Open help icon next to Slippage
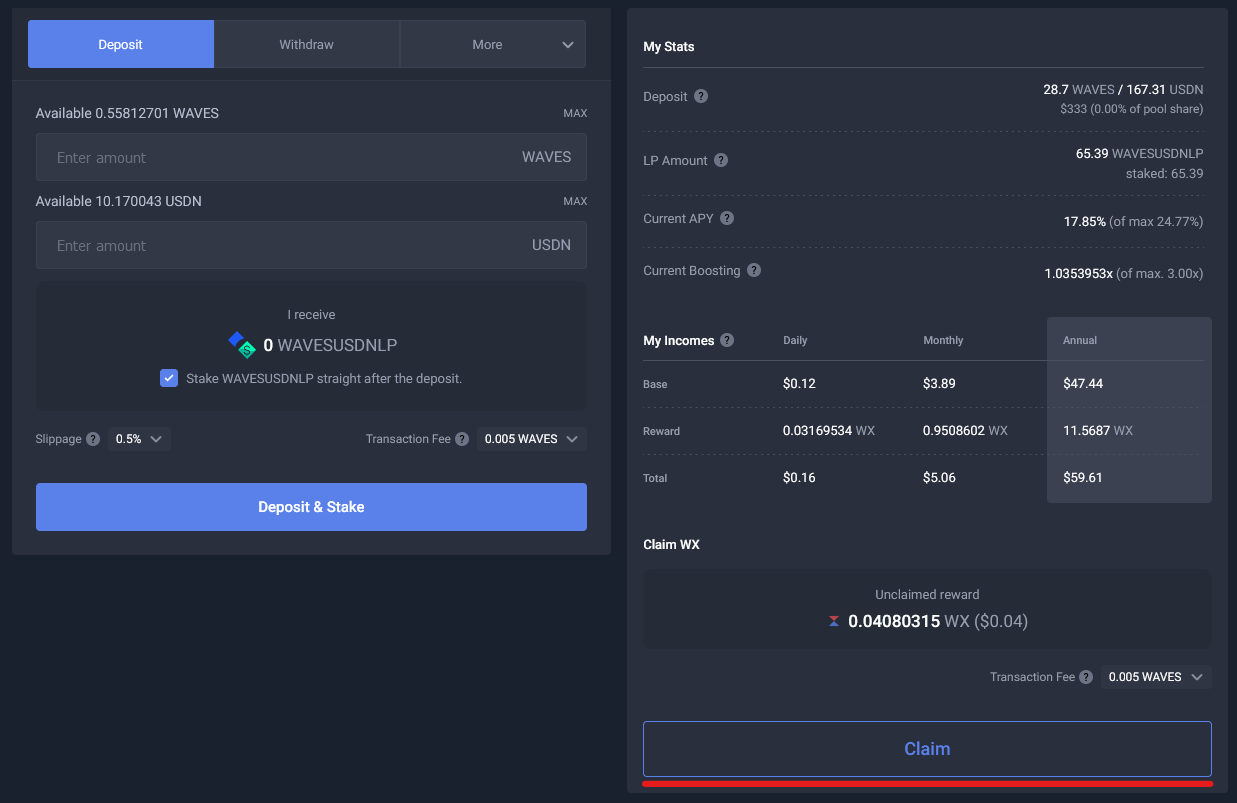 (93, 439)
